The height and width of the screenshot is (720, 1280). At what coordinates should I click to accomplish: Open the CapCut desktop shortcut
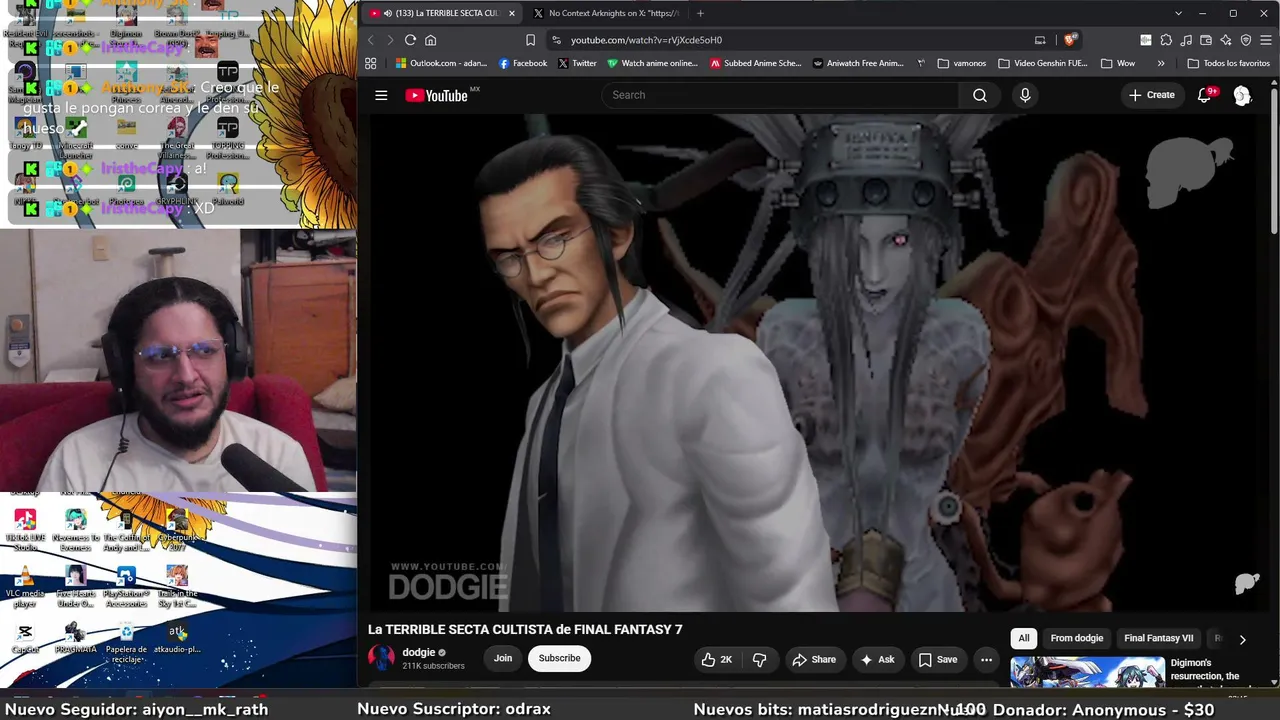(25, 638)
